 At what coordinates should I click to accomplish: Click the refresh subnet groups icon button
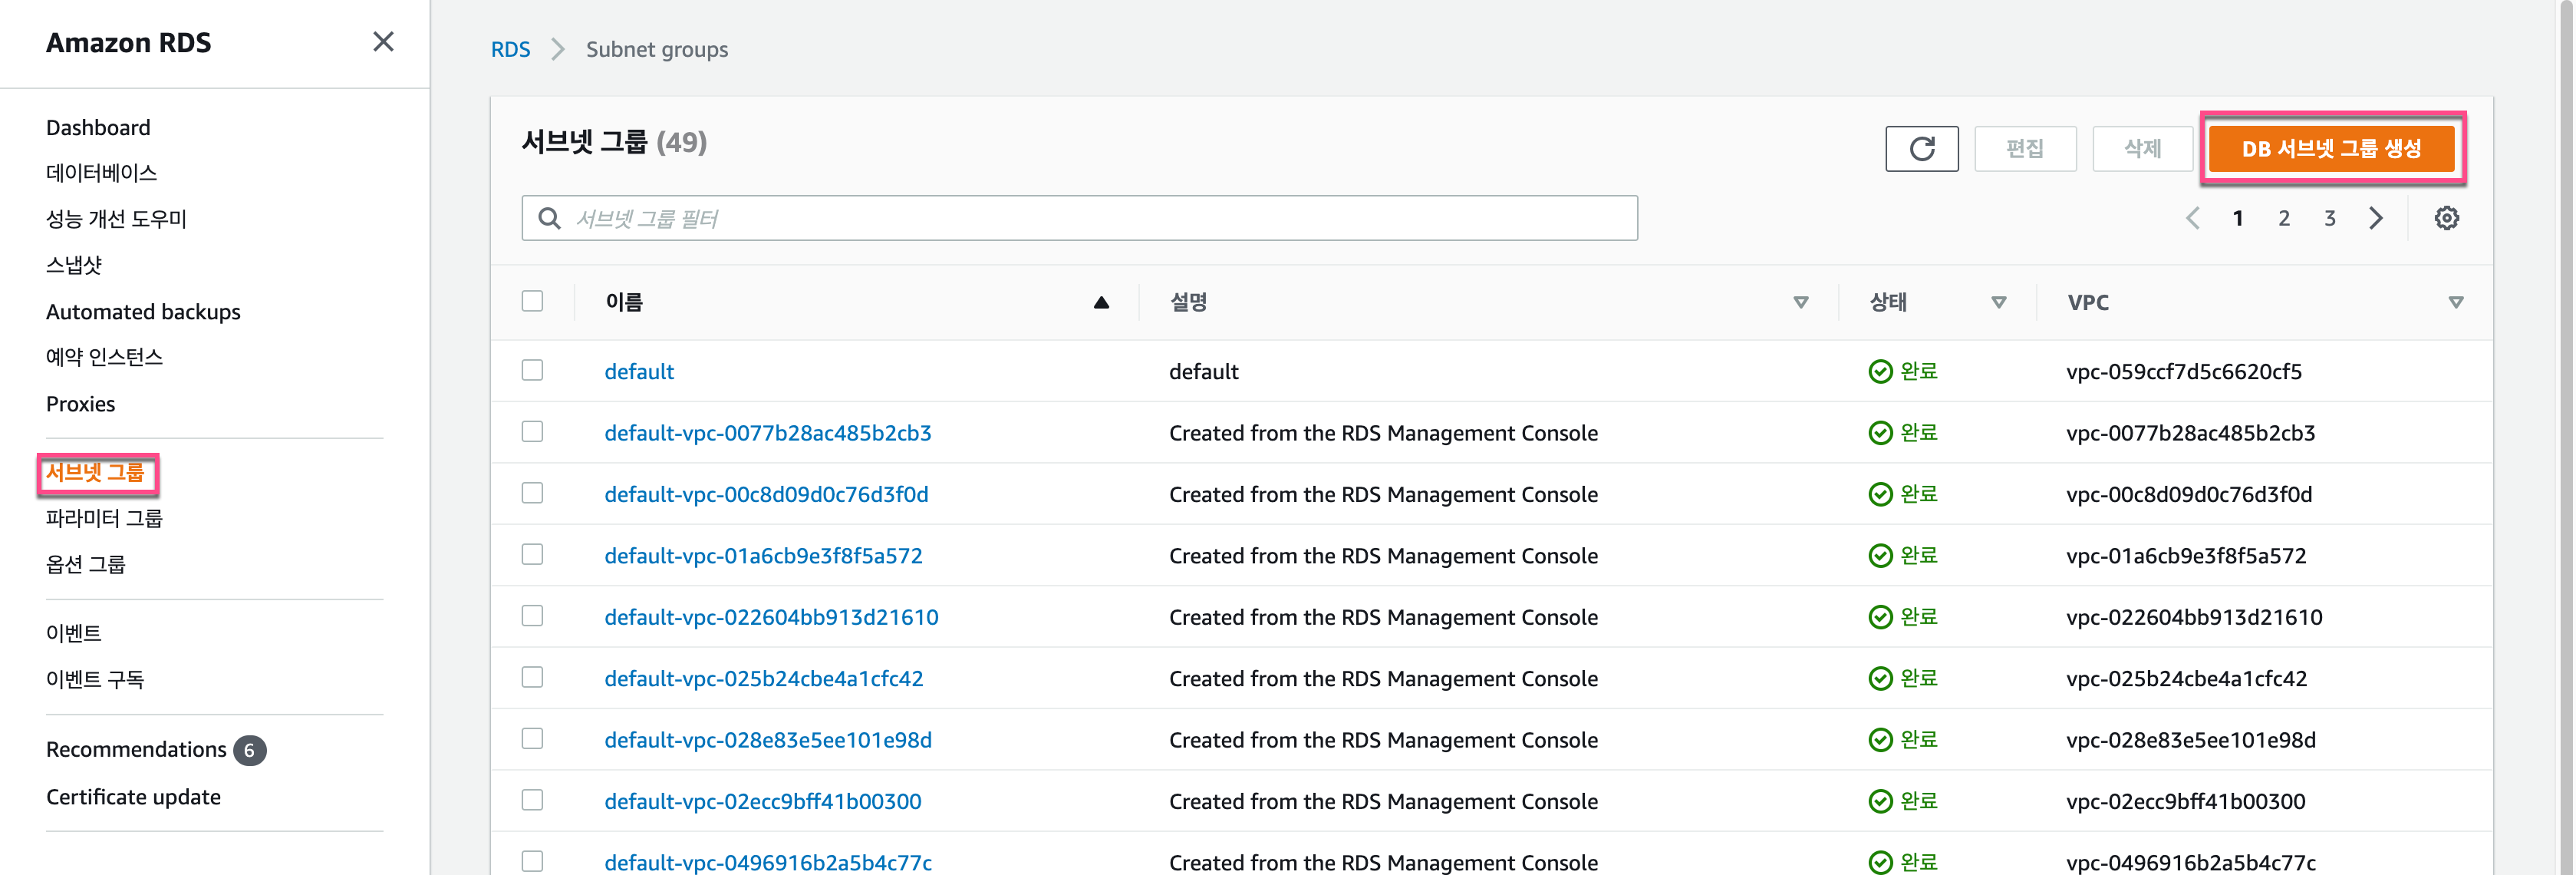click(1921, 149)
